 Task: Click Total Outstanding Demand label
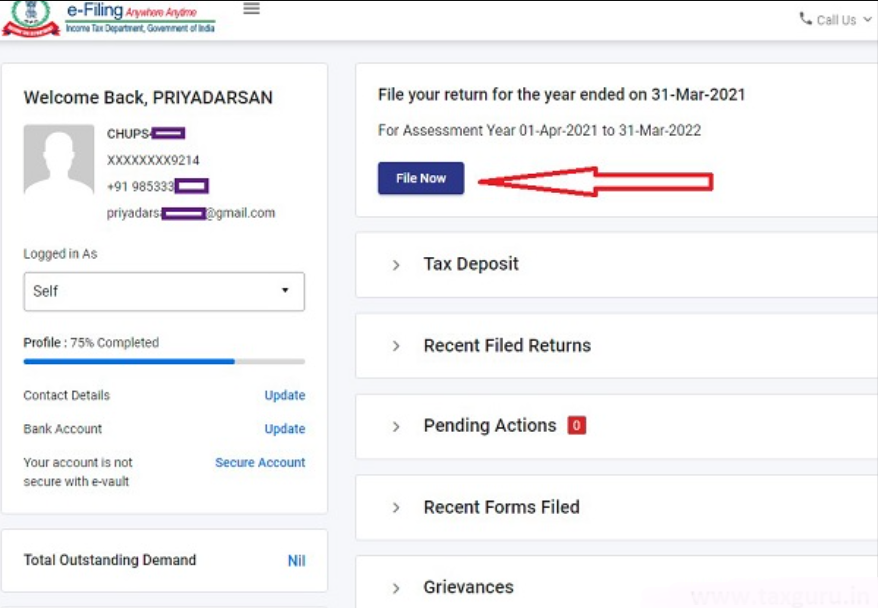pos(110,560)
